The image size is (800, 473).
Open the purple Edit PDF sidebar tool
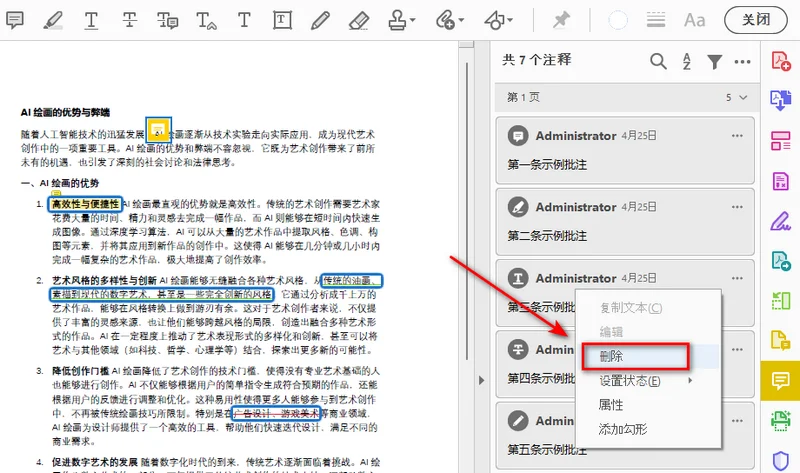(x=780, y=181)
